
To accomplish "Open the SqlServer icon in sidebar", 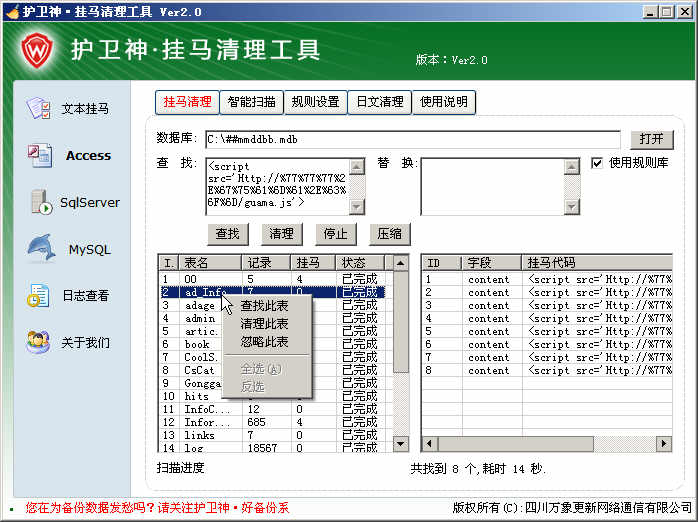I will tap(42, 202).
